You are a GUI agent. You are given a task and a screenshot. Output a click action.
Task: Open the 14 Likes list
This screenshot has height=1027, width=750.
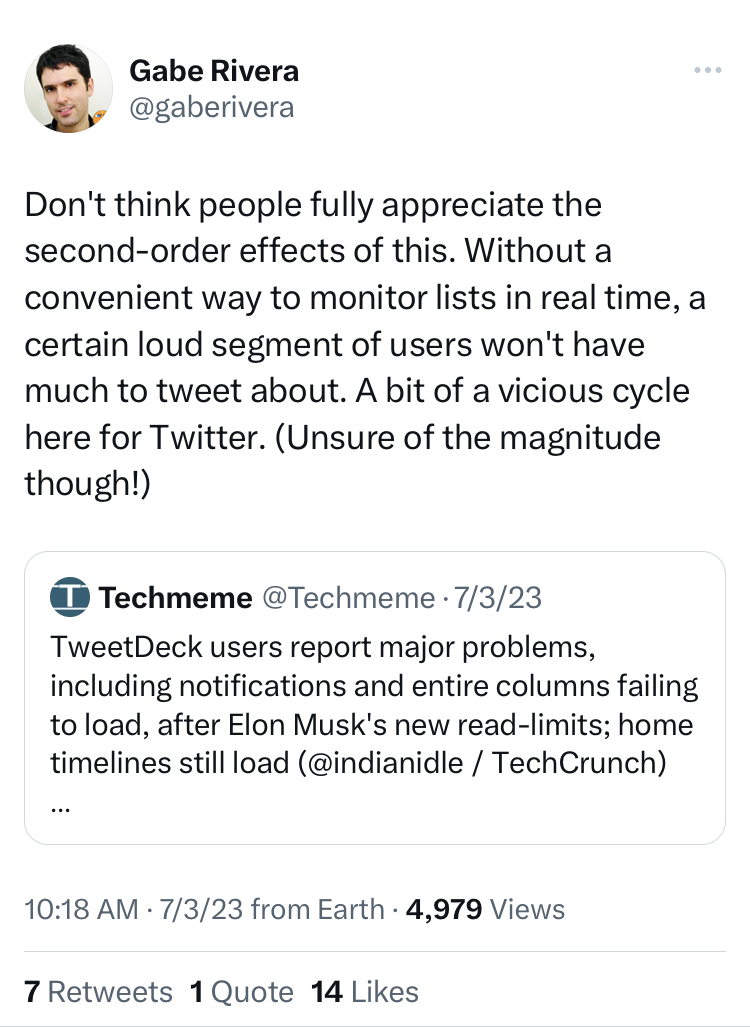coord(365,991)
